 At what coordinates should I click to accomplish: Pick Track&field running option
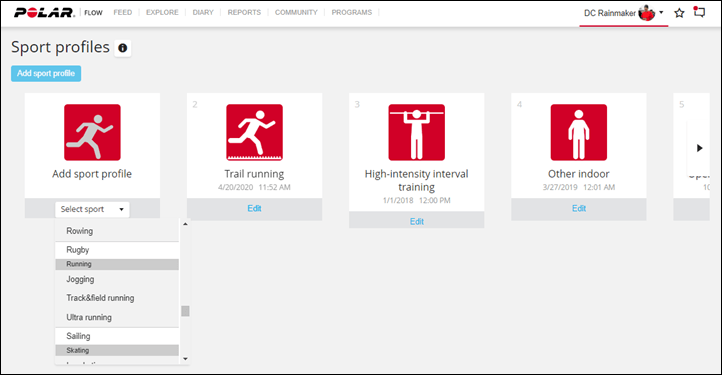pos(117,298)
